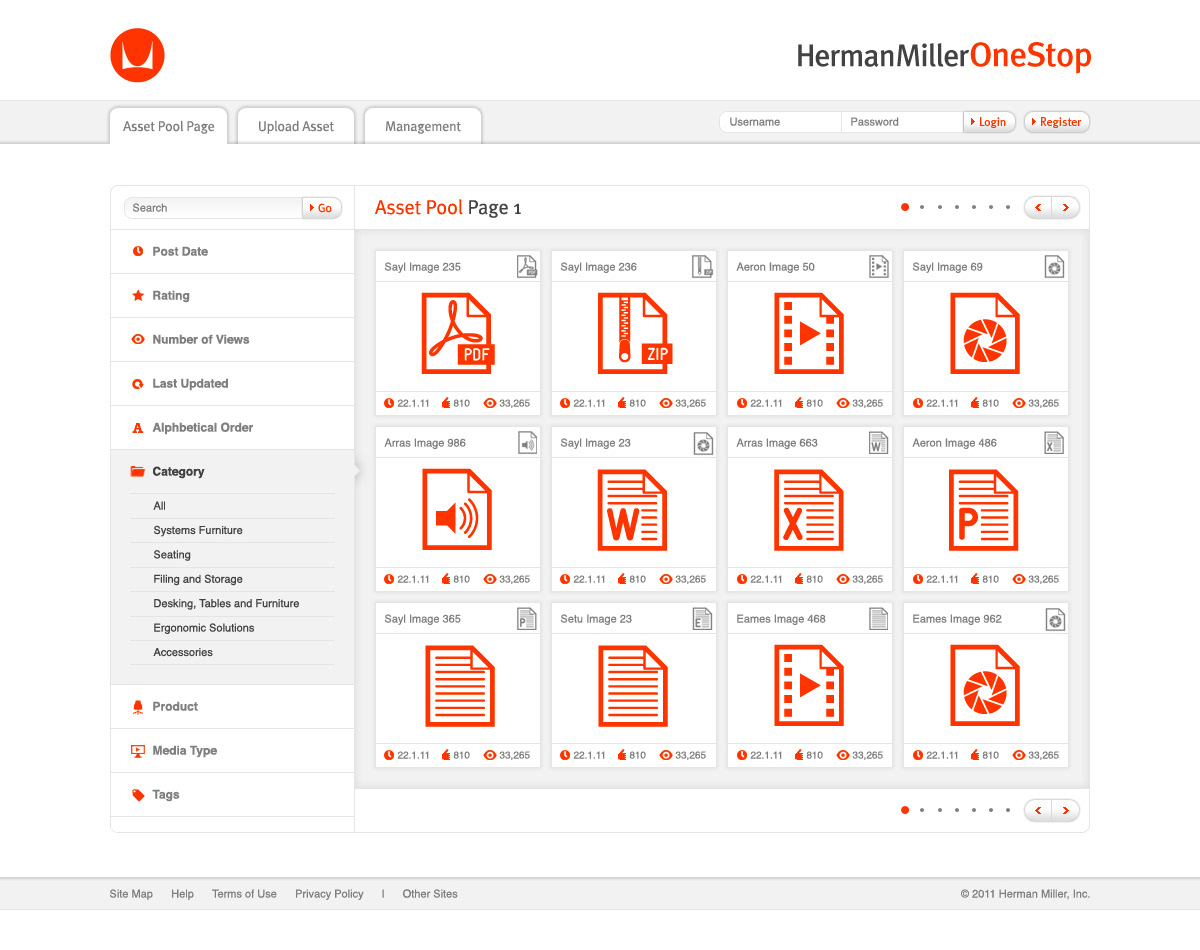Screen dimensions: 1200x950
Task: Open the Privacy Policy link
Action: pos(329,894)
